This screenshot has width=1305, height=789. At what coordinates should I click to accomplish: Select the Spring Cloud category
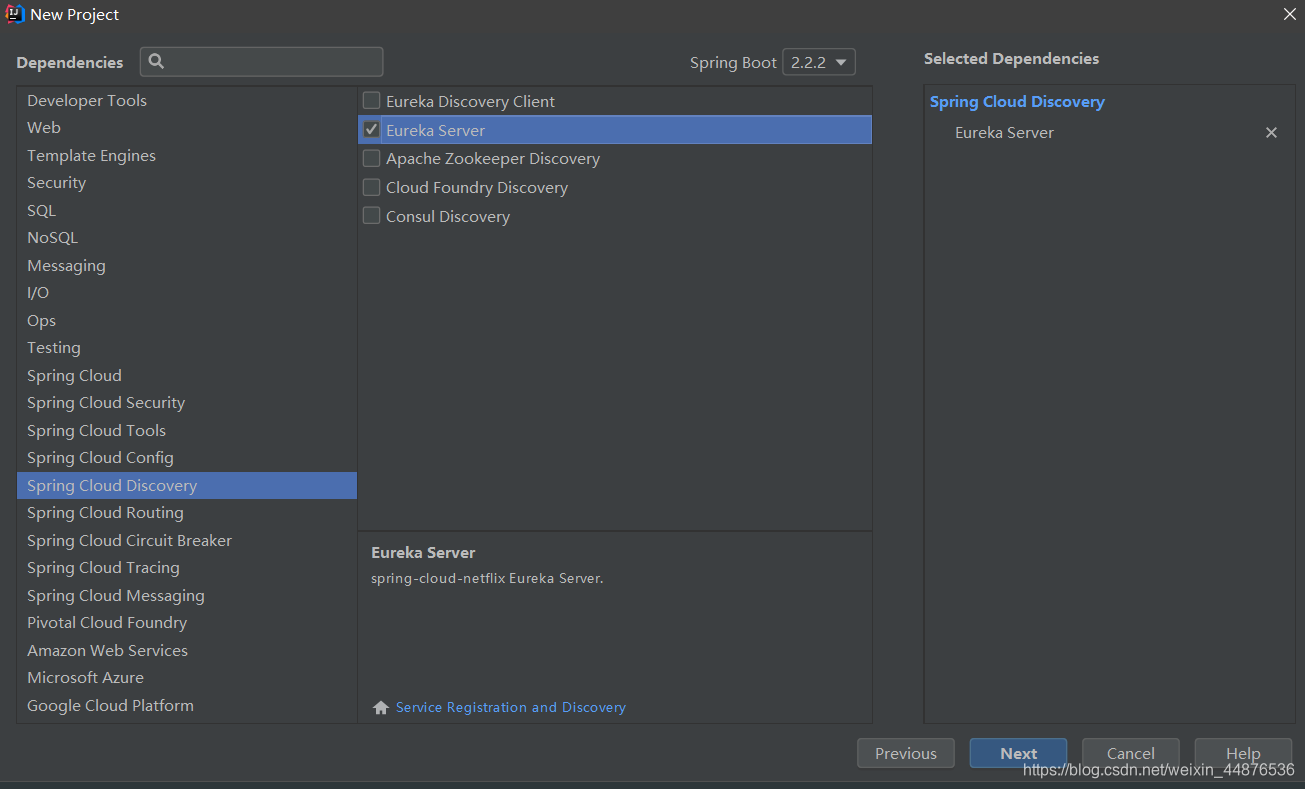187,375
